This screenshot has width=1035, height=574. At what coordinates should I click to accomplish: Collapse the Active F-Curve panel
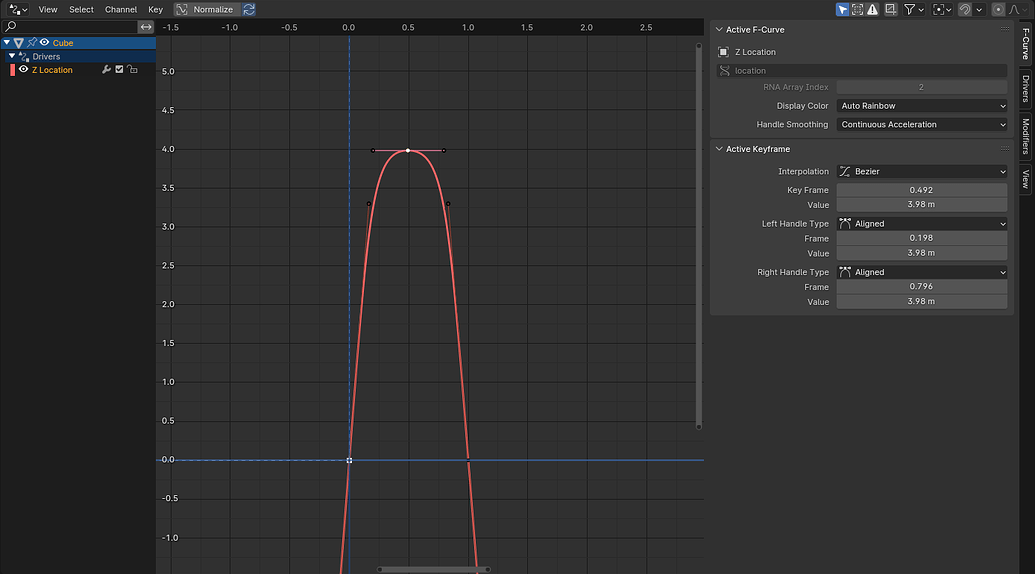click(719, 30)
